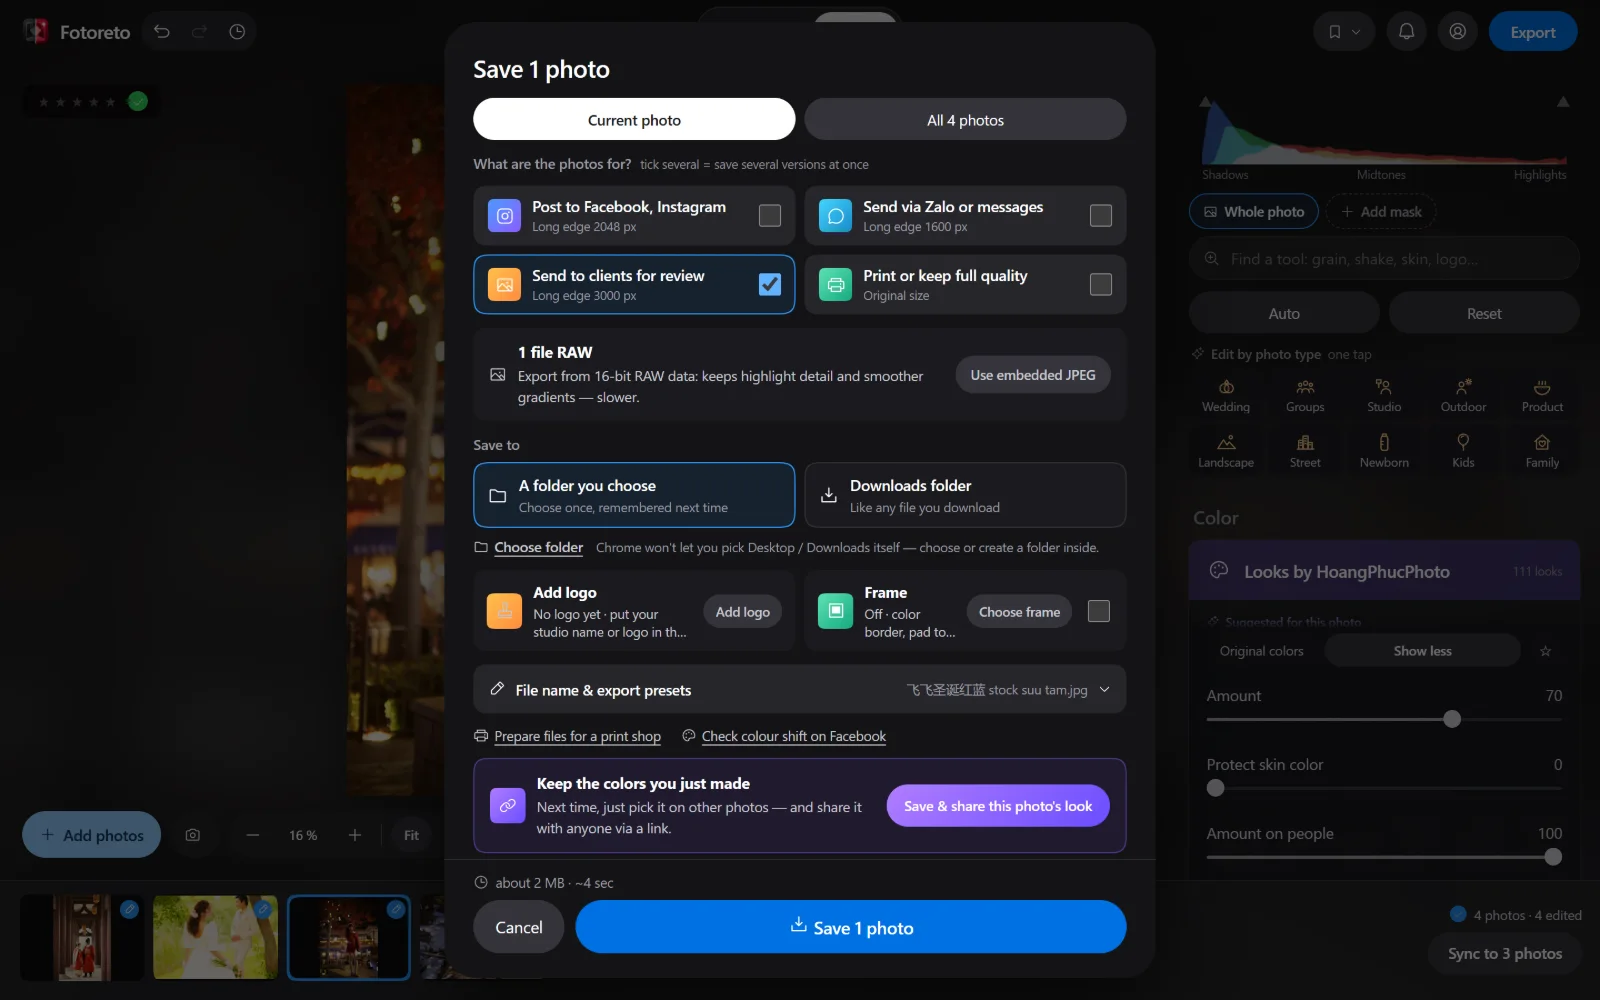Zoom out with the minus icon
Viewport: 1600px width, 1000px height.
tap(253, 835)
